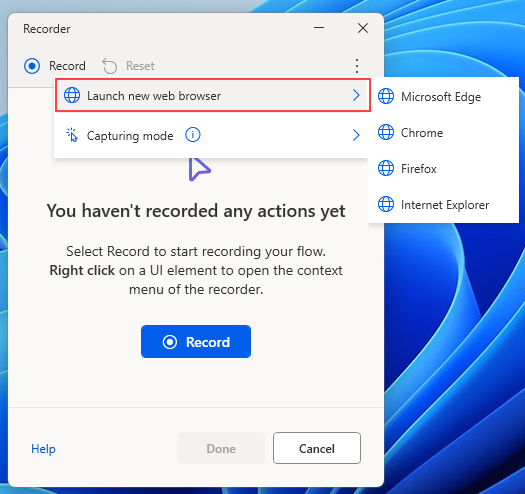
Task: Click the Recorder window title text
Action: (47, 29)
